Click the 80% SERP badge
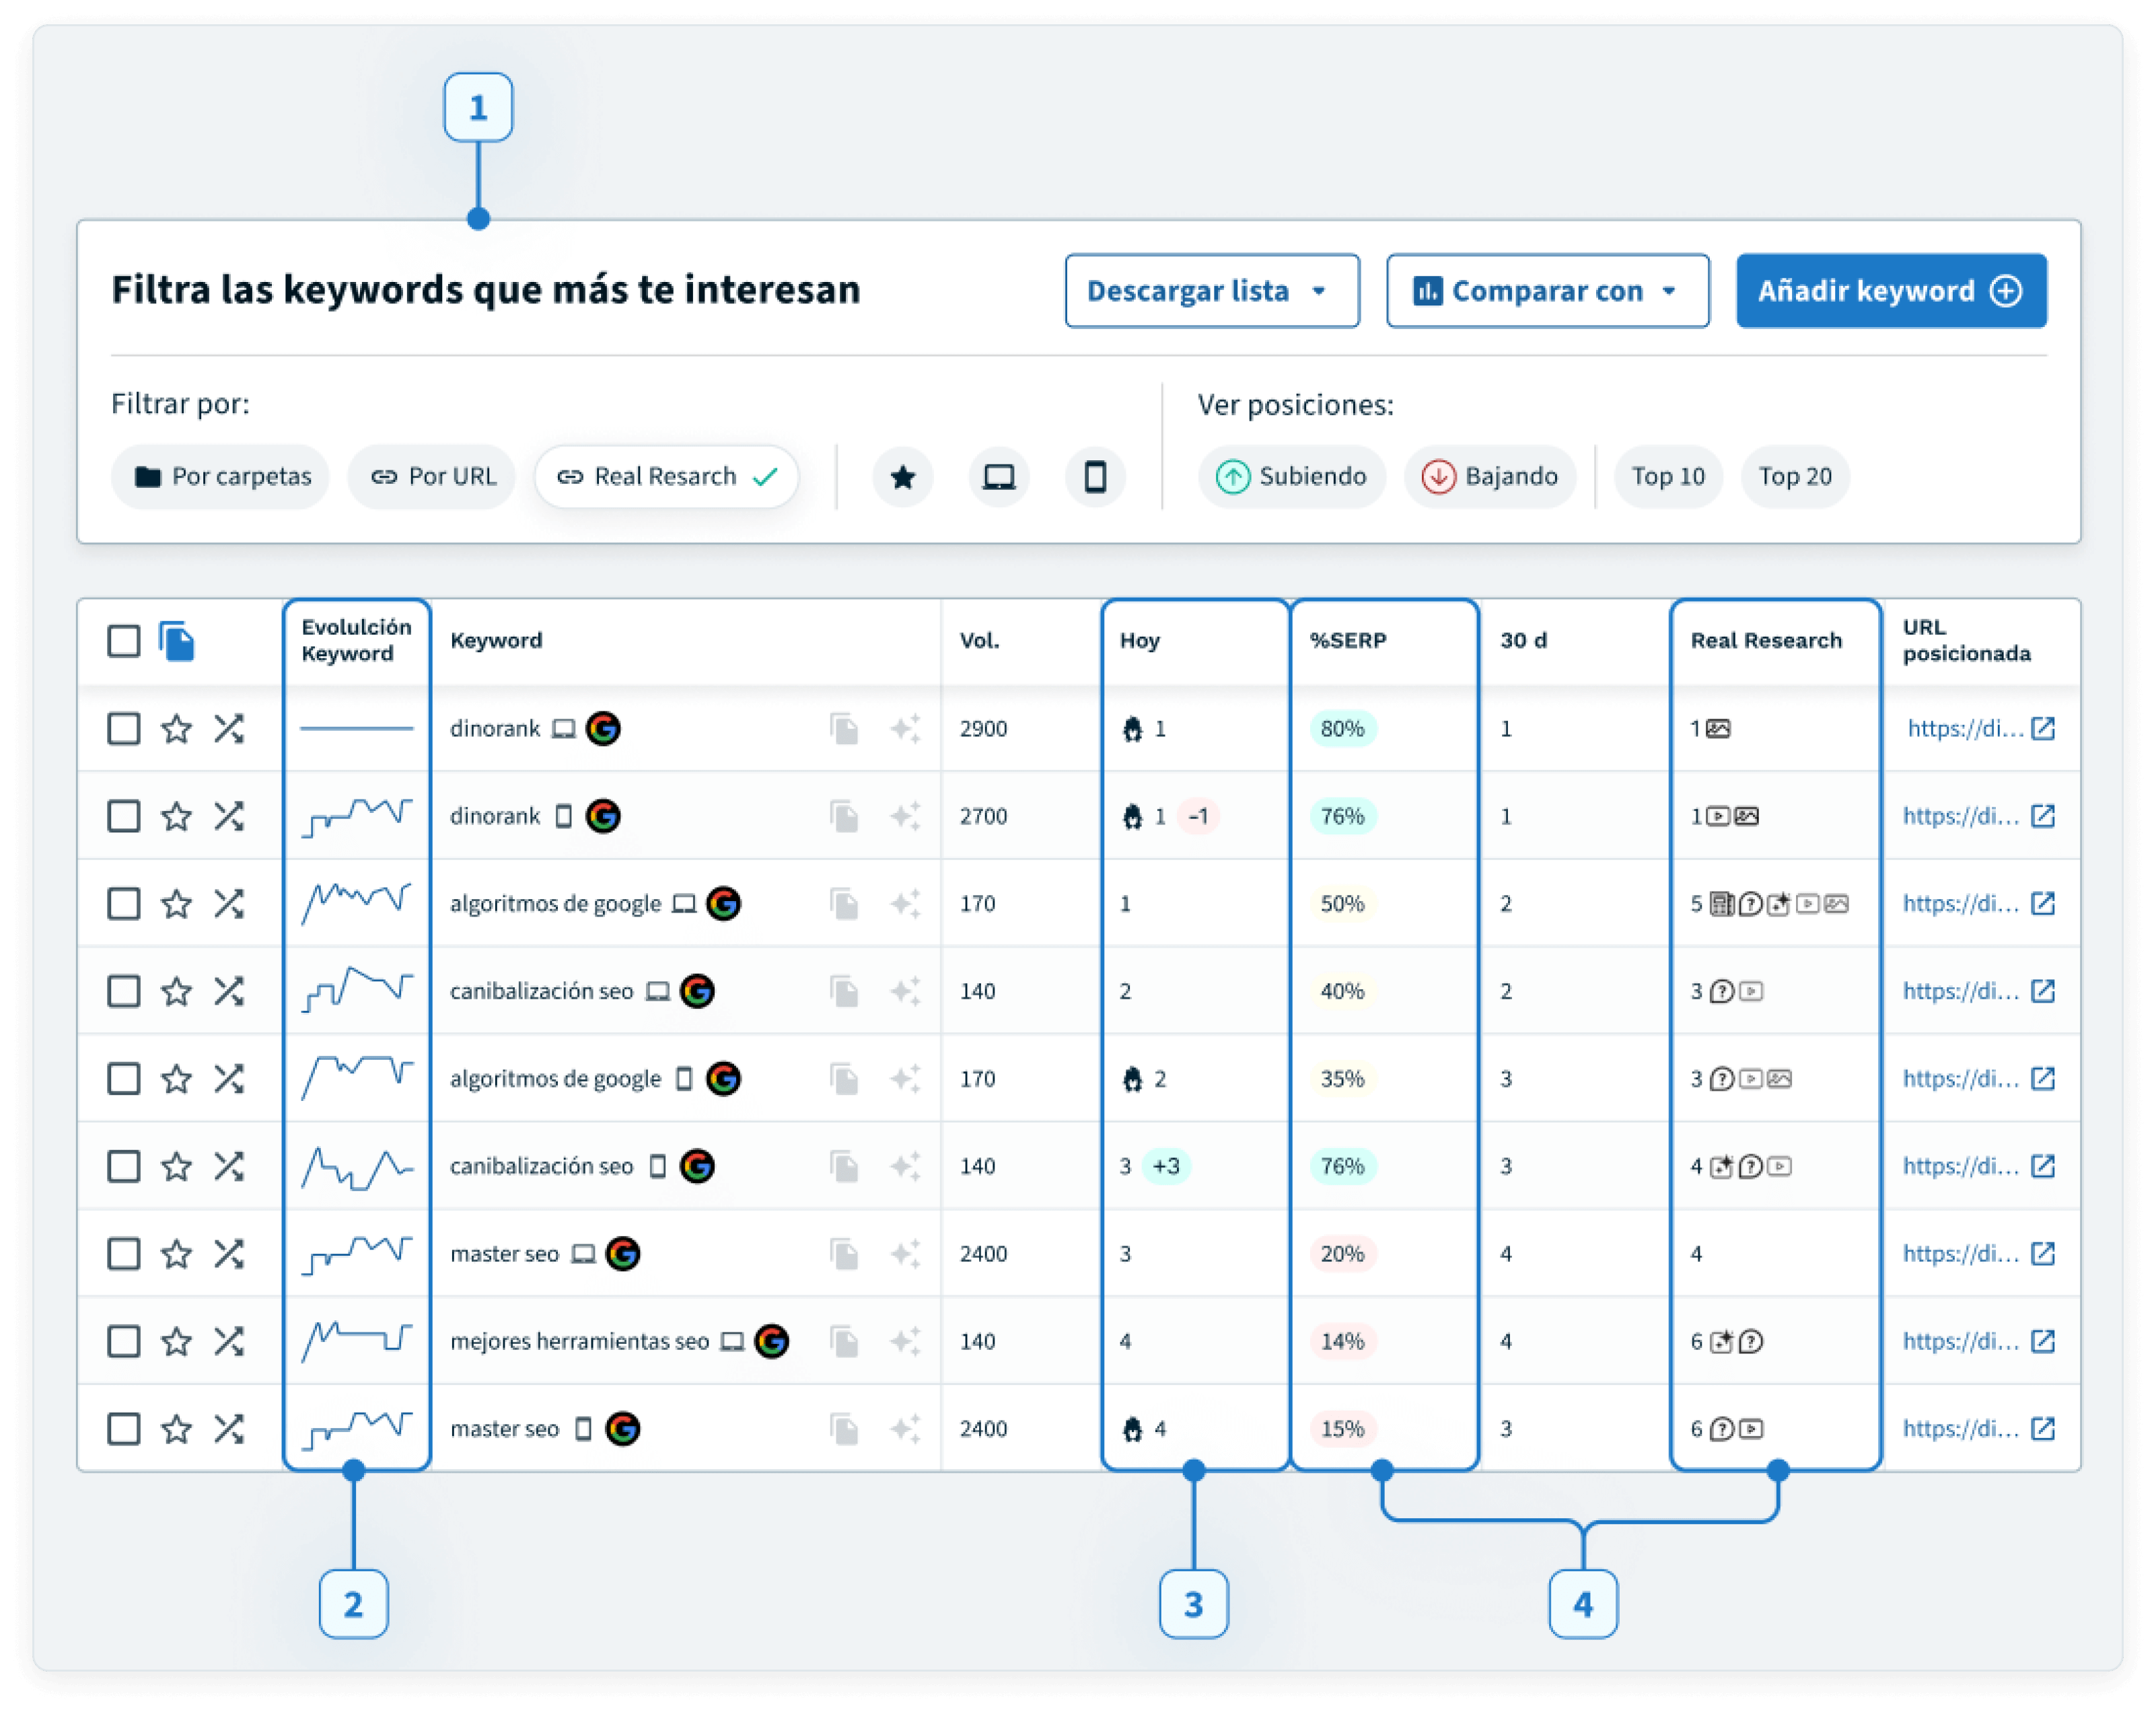The height and width of the screenshot is (1712, 2156). 1342,728
